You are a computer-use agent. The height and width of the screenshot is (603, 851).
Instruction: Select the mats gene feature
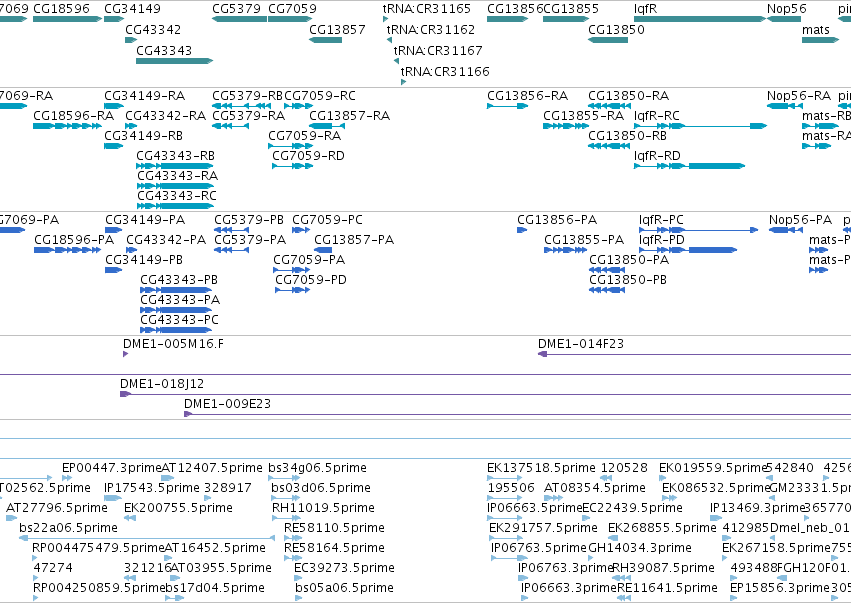pyautogui.click(x=821, y=40)
